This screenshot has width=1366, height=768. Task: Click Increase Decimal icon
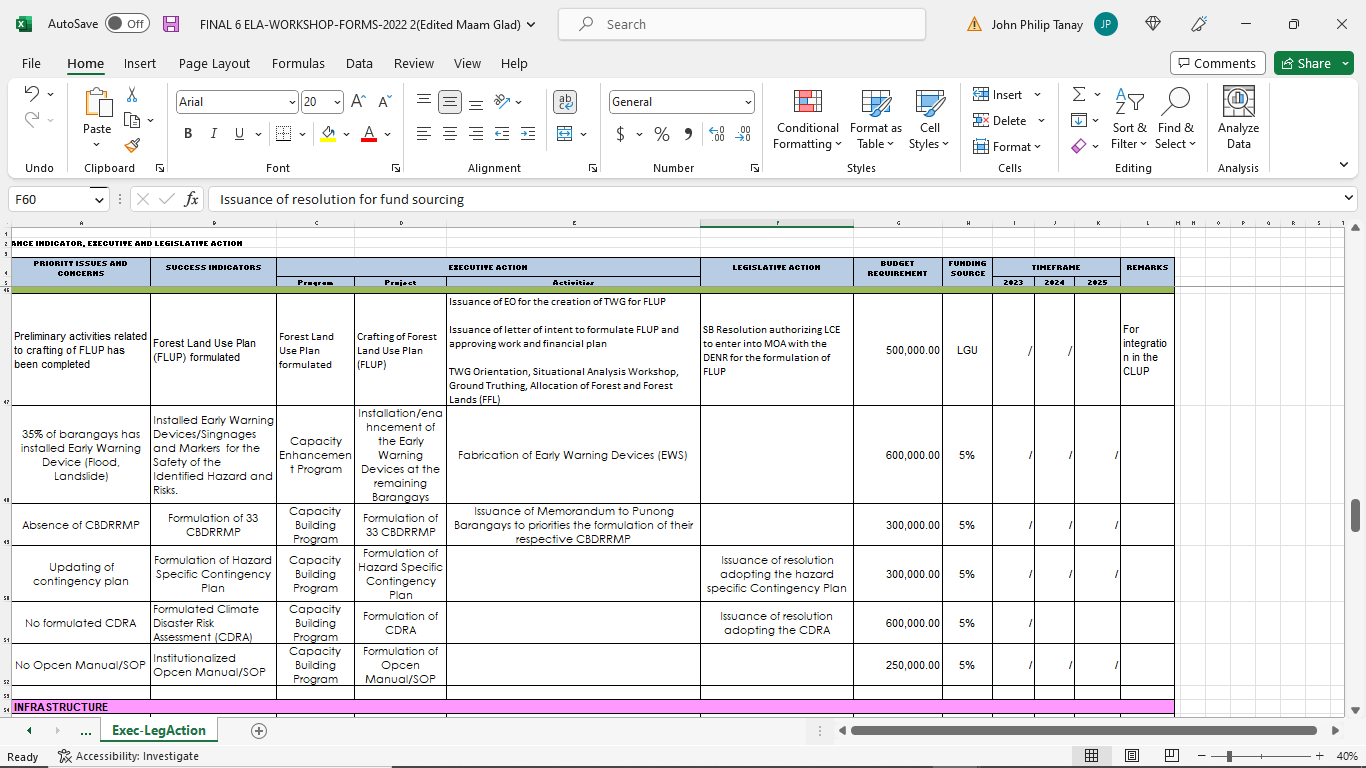click(716, 134)
